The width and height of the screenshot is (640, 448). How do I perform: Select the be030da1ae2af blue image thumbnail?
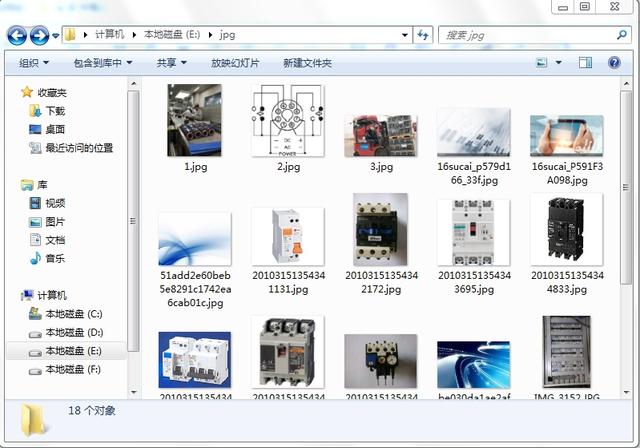tap(473, 364)
